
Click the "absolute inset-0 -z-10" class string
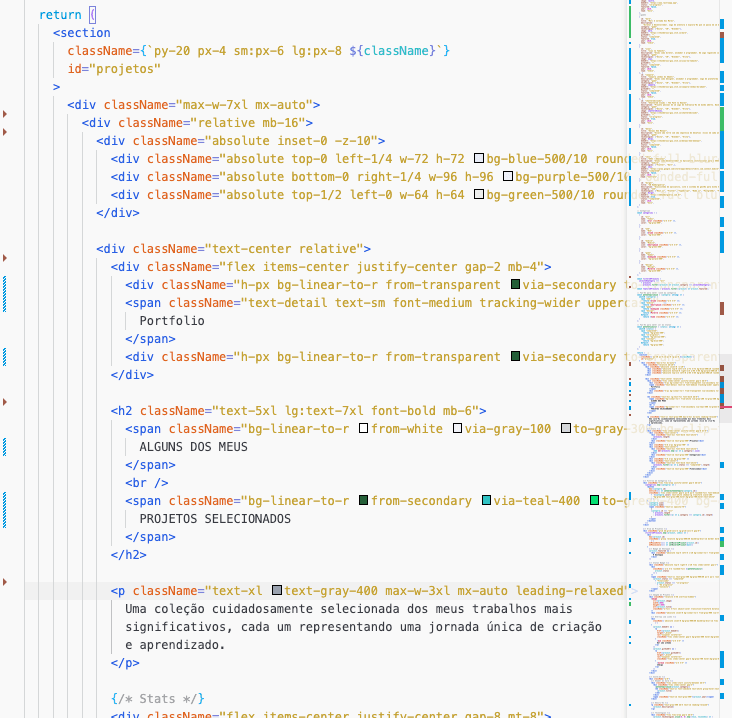(291, 141)
